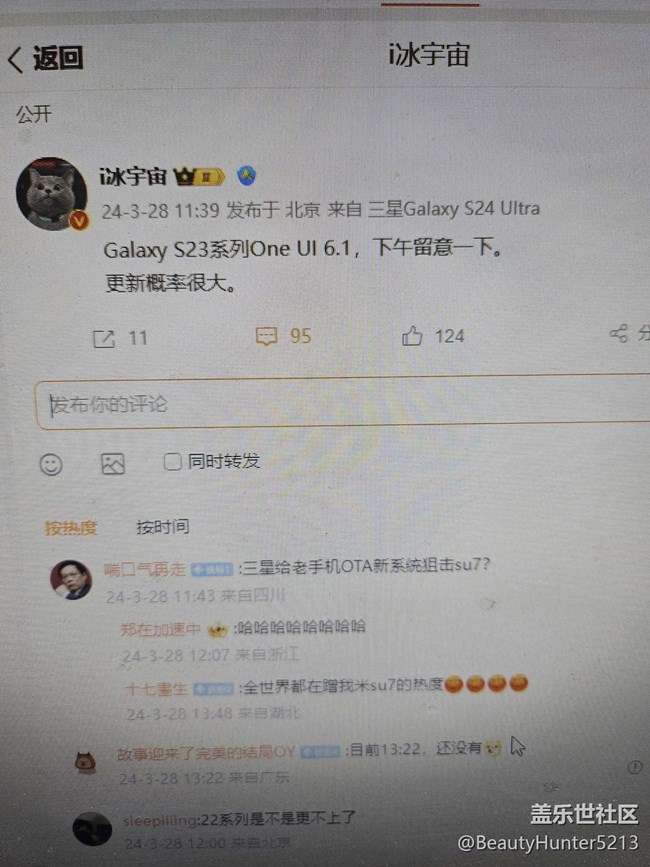Open 郑在加速中 reply author link
Image resolution: width=650 pixels, height=867 pixels.
click(x=160, y=629)
